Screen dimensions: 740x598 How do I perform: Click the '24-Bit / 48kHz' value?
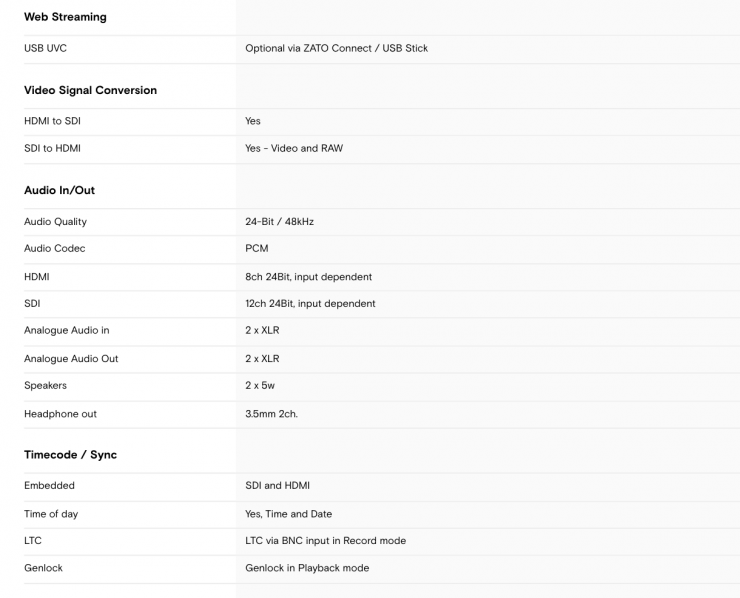click(x=279, y=222)
